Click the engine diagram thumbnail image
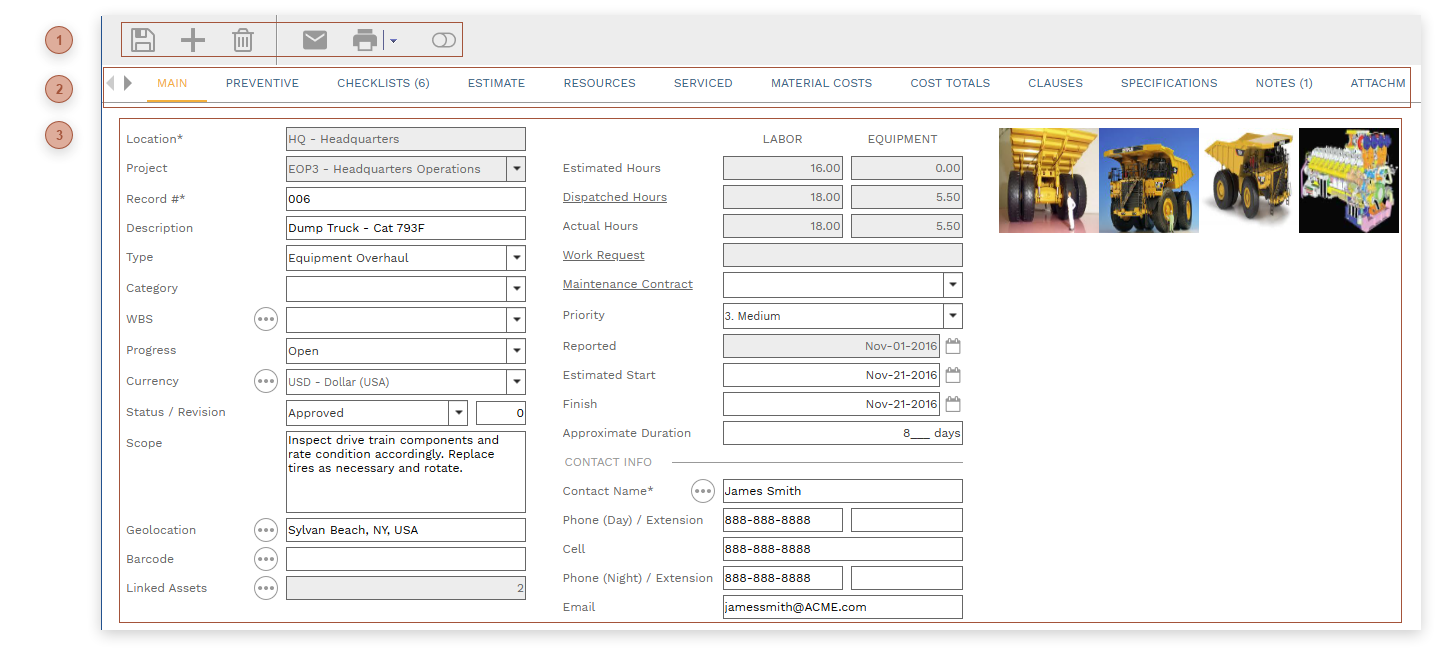This screenshot has height=653, width=1440. tap(1348, 181)
